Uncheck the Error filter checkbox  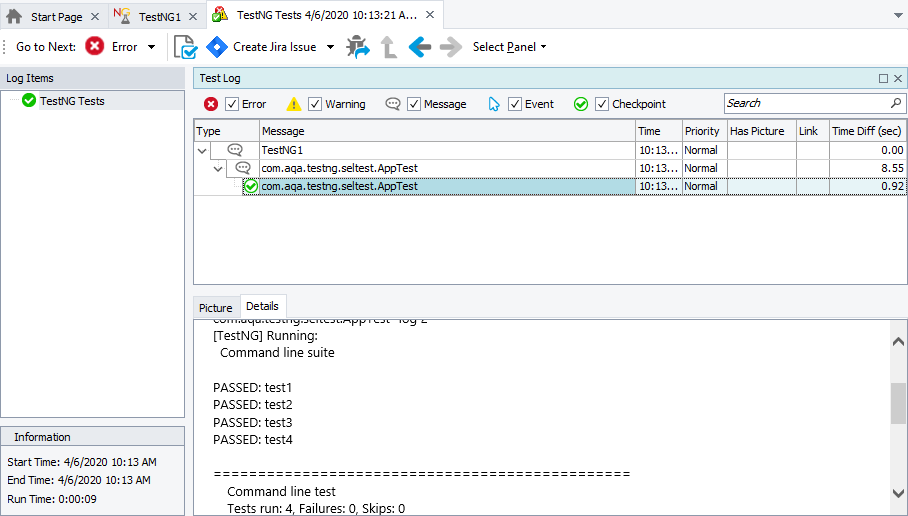(232, 104)
